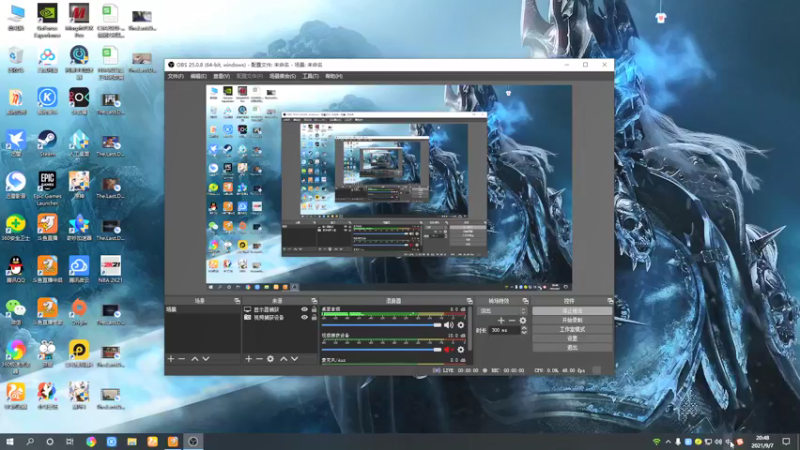This screenshot has height=450, width=800.
Task: Open Windows taskbar search
Action: 30,441
